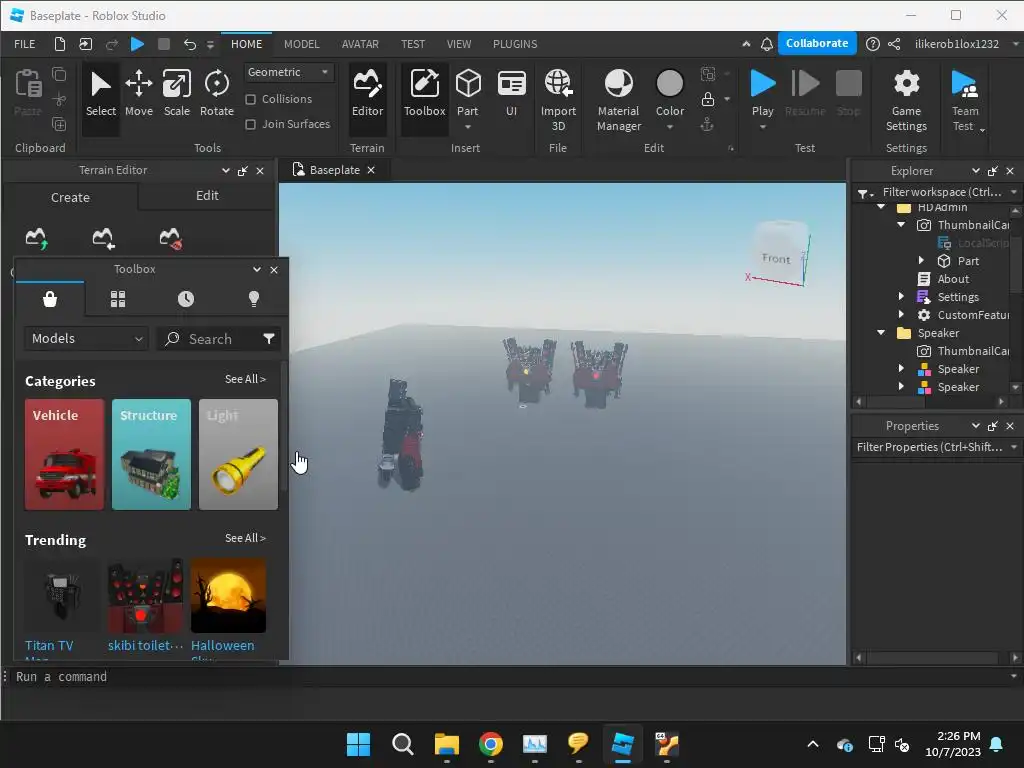Image resolution: width=1024 pixels, height=768 pixels.
Task: Open the Toolbox search filter icon
Action: (x=268, y=338)
